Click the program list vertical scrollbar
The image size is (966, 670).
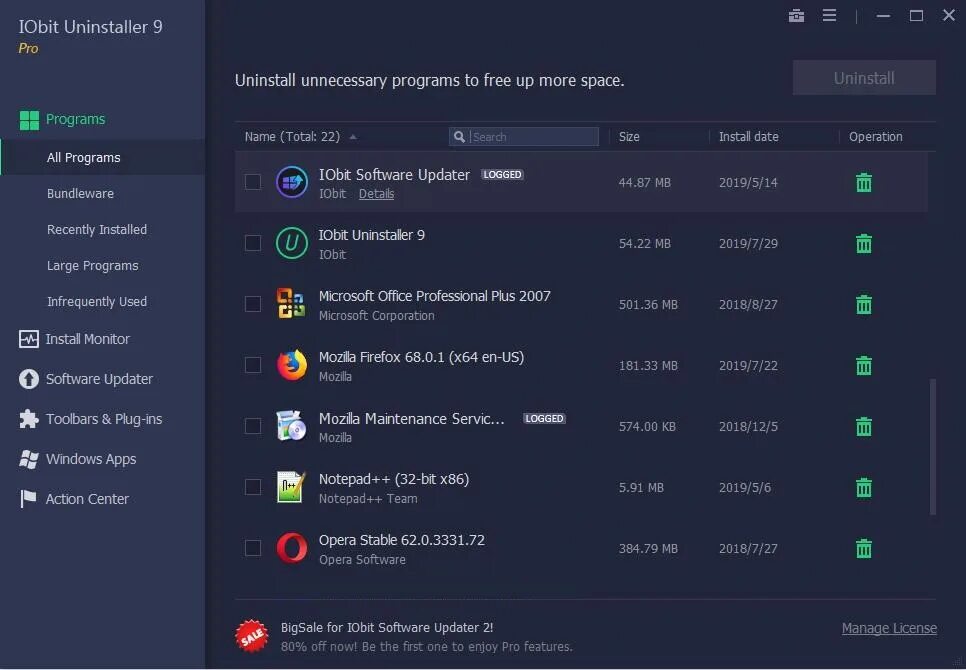[933, 447]
